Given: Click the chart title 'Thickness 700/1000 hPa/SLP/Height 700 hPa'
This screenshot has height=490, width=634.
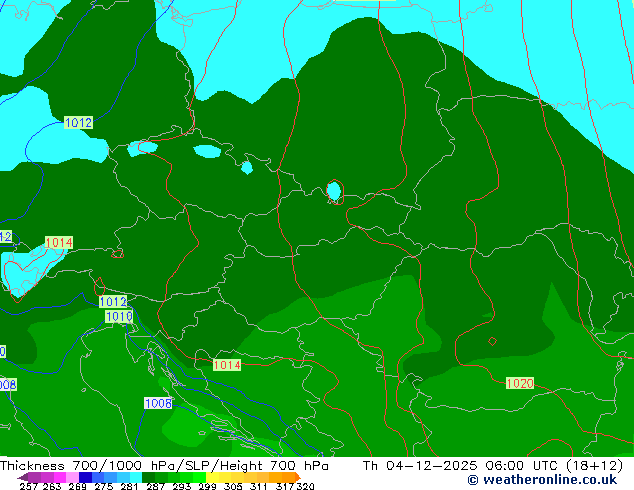Looking at the screenshot, I should [164, 466].
